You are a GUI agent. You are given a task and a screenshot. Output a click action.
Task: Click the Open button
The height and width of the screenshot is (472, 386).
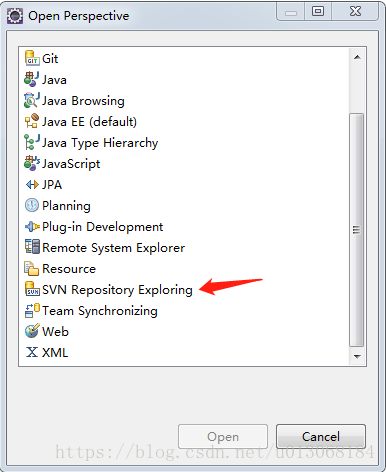click(x=223, y=436)
